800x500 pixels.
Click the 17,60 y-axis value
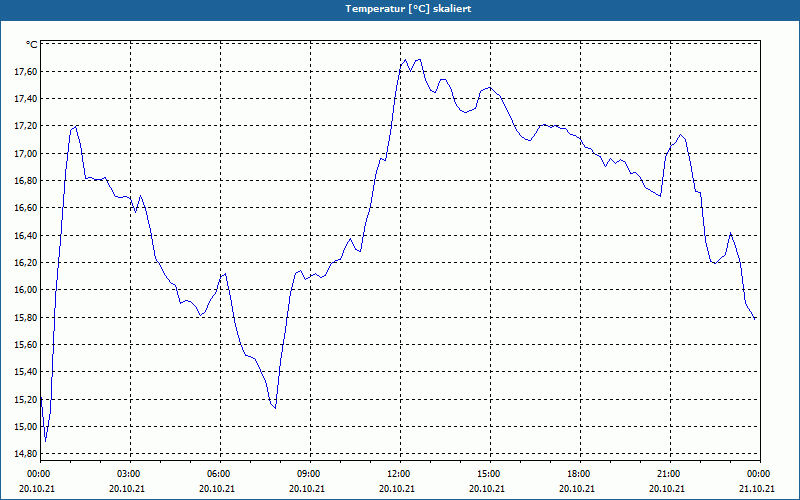point(26,72)
